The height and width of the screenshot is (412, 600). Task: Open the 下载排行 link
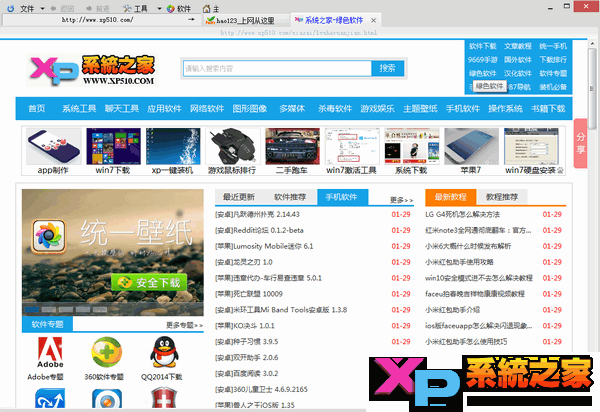(553, 60)
